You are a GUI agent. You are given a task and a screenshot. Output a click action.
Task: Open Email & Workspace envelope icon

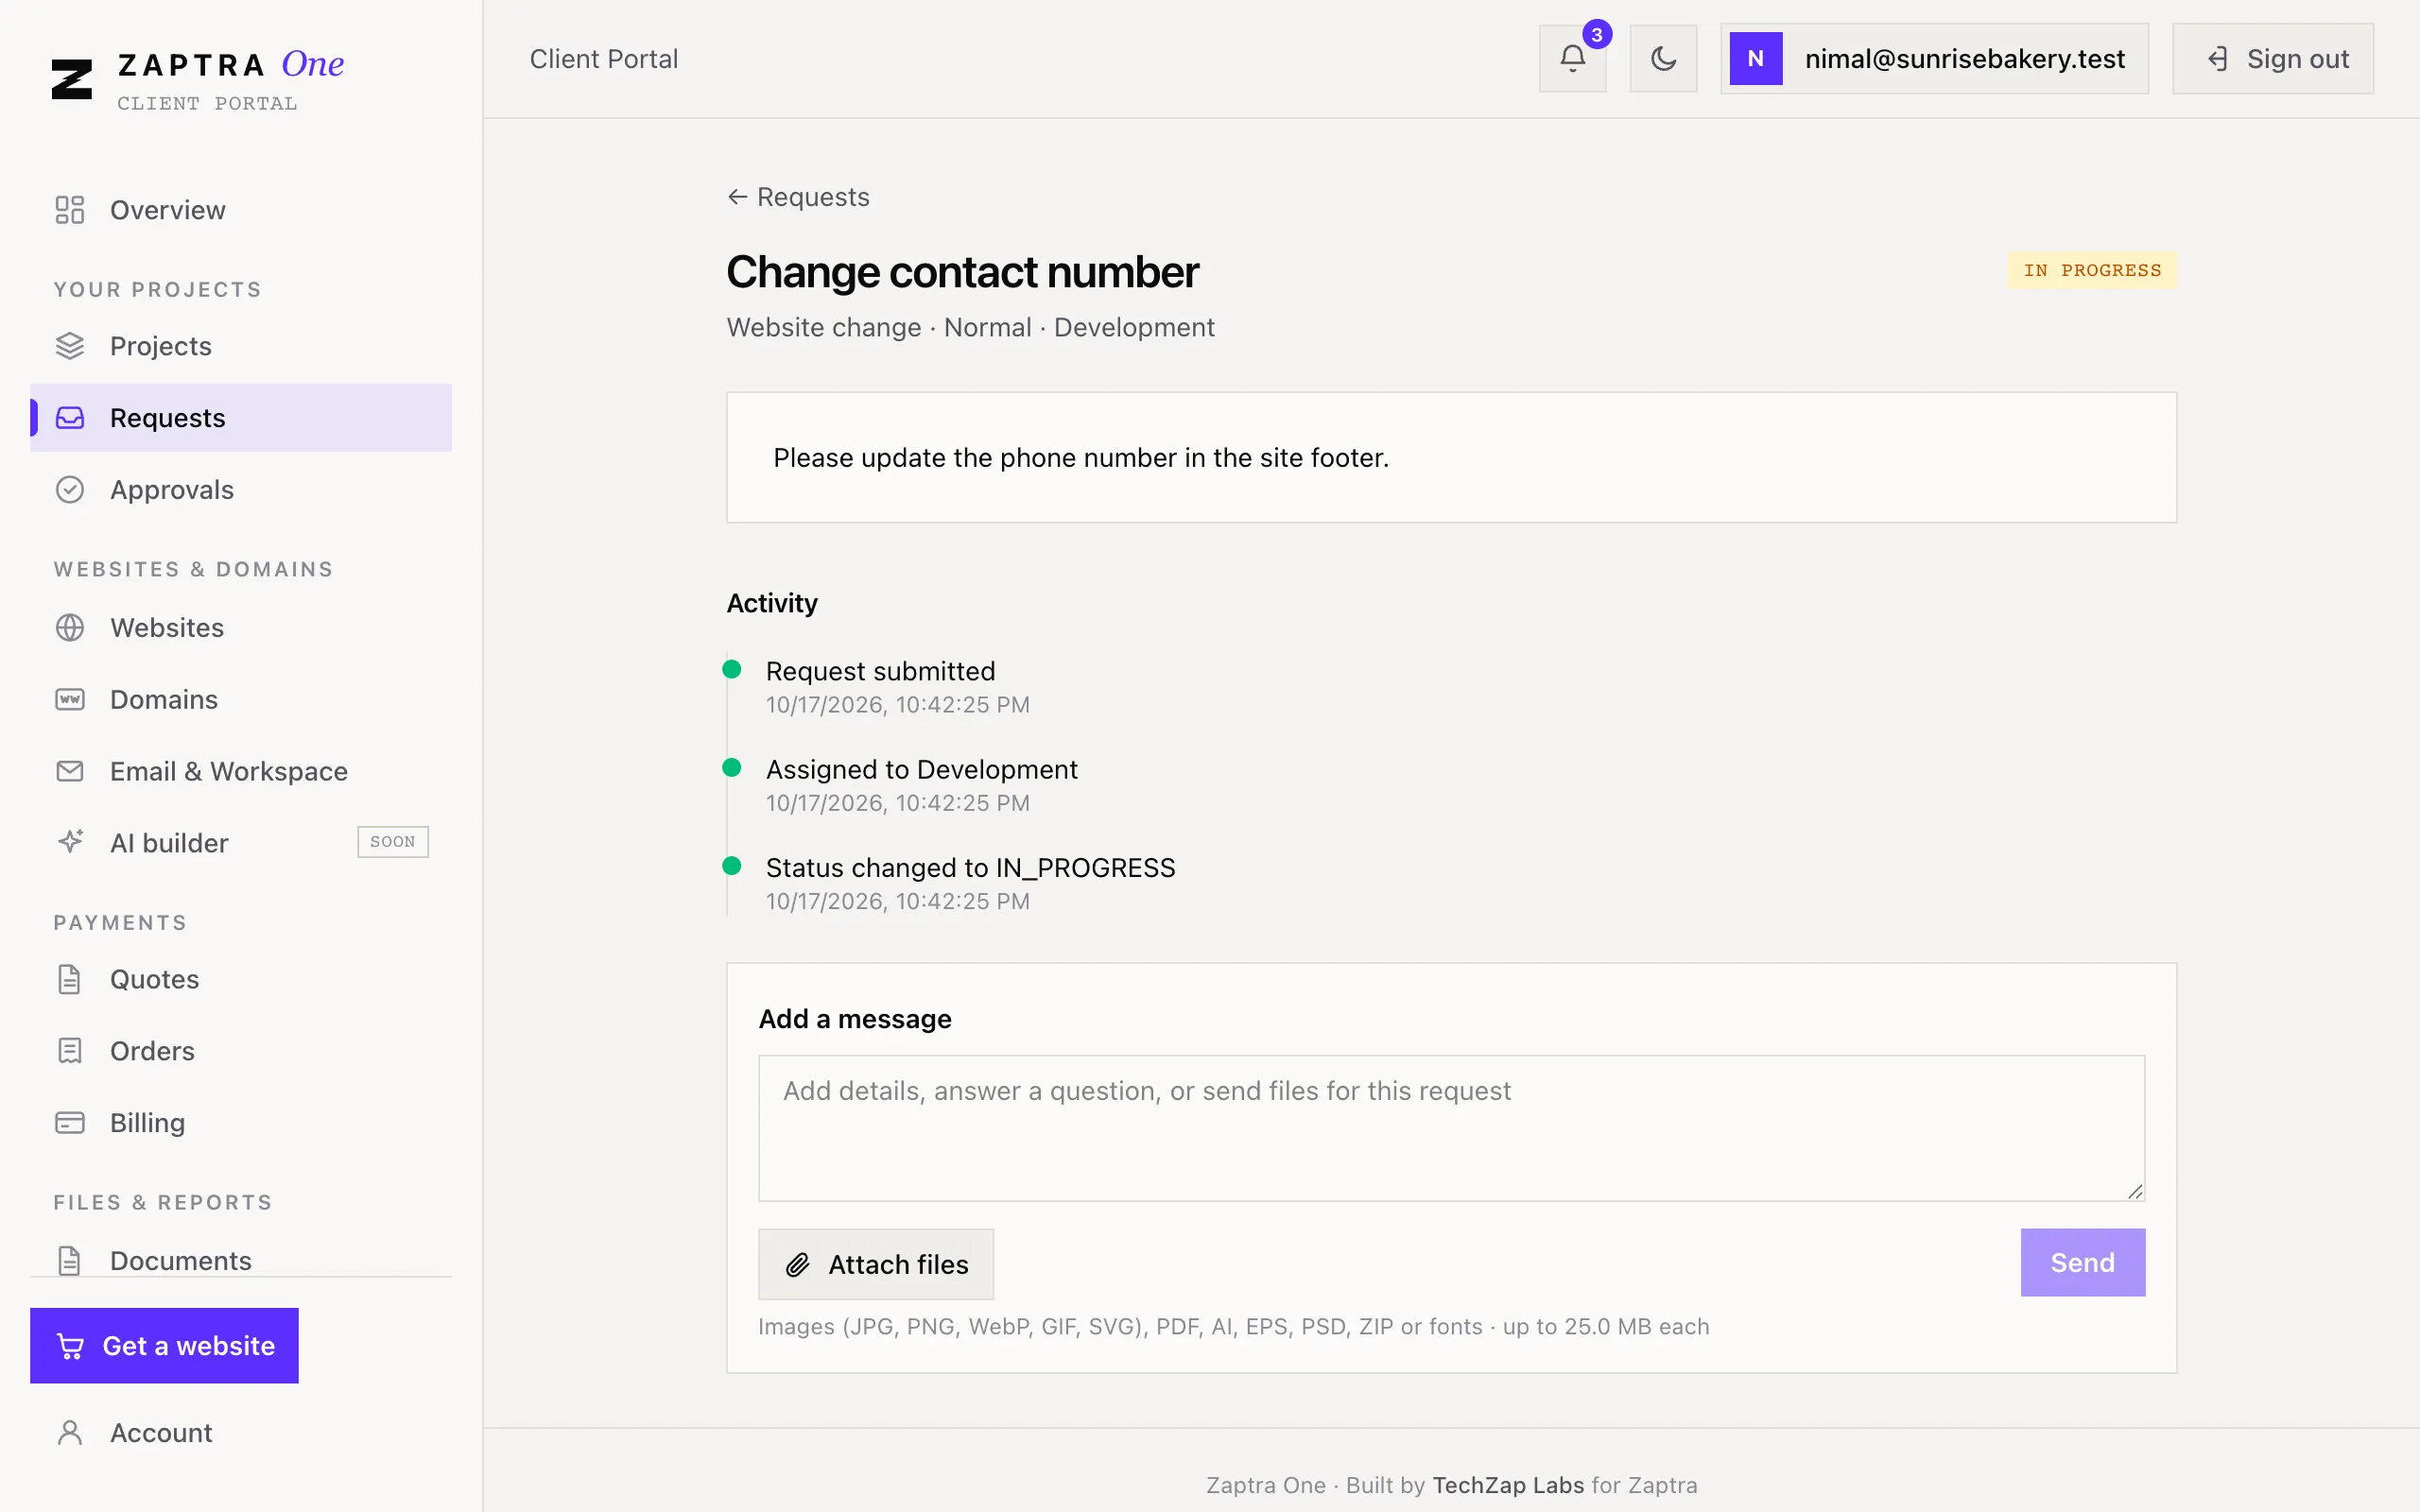[70, 771]
